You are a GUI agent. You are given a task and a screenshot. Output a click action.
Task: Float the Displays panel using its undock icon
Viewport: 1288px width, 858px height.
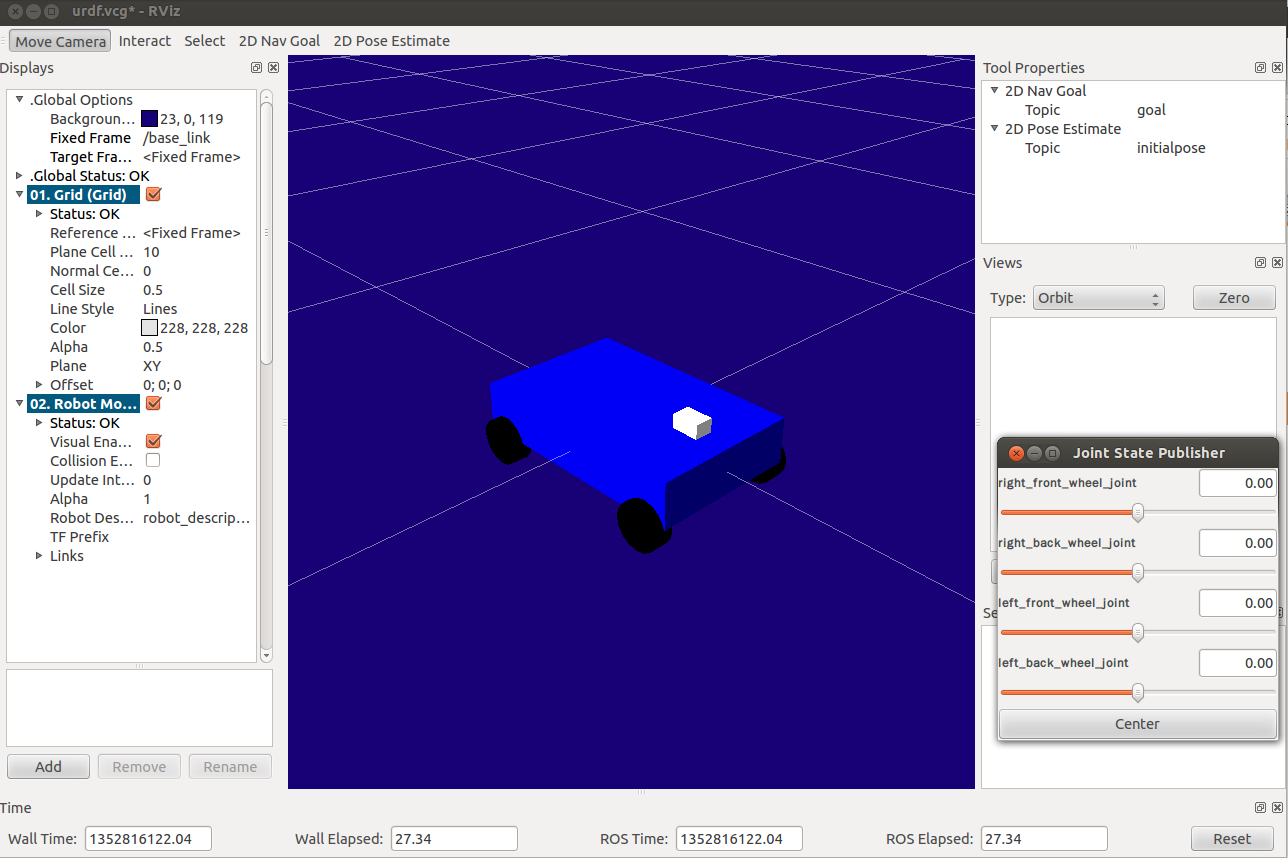pyautogui.click(x=256, y=68)
